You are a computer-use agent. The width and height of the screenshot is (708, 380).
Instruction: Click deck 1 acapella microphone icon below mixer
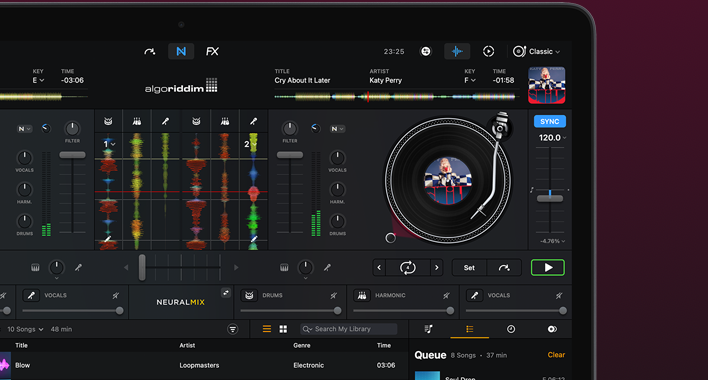click(x=78, y=268)
